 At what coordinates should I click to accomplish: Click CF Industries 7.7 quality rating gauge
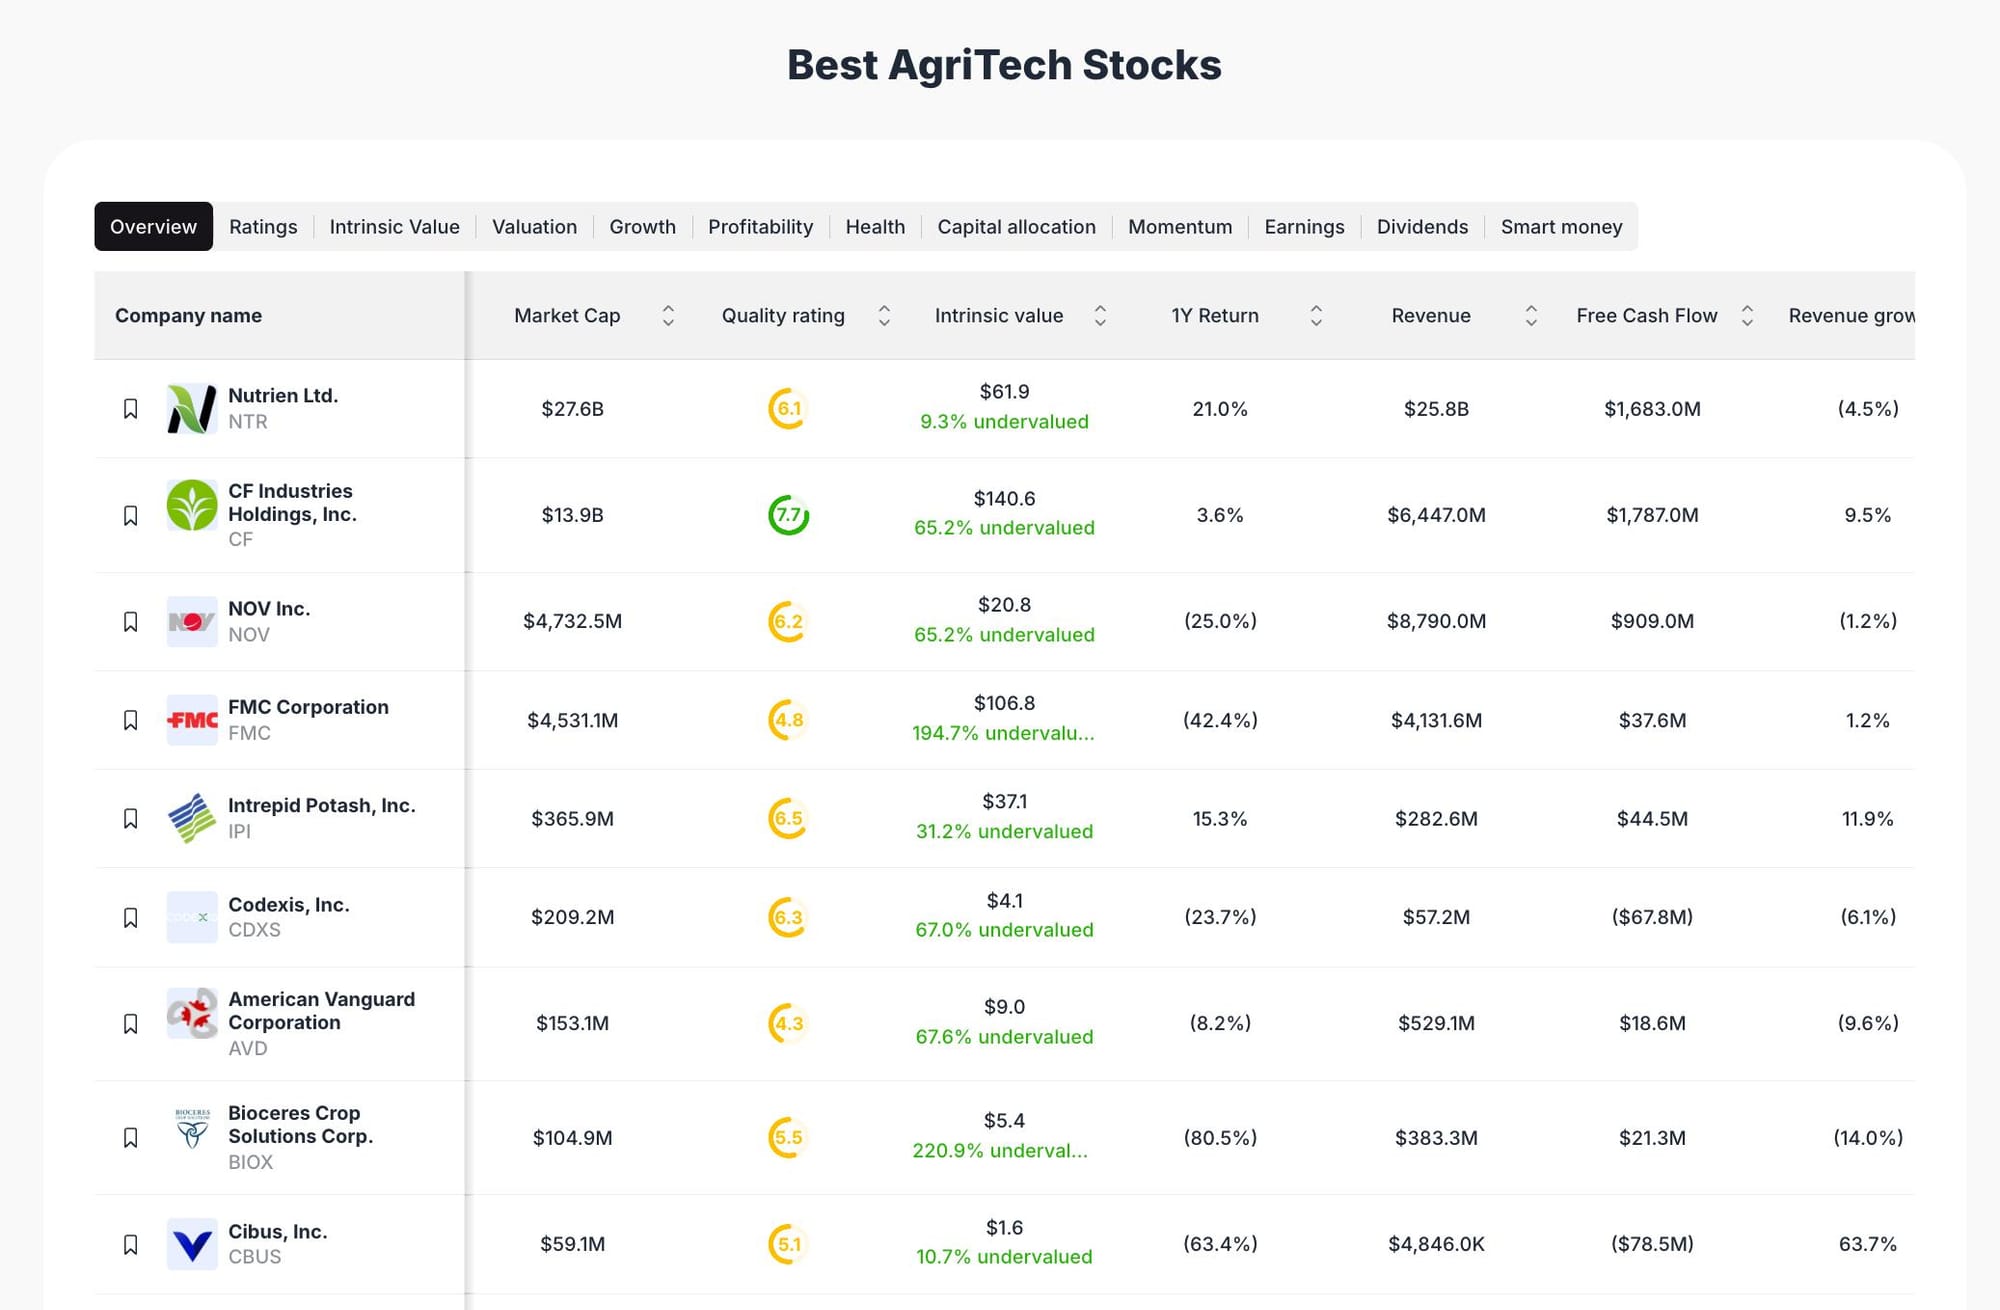(x=788, y=515)
